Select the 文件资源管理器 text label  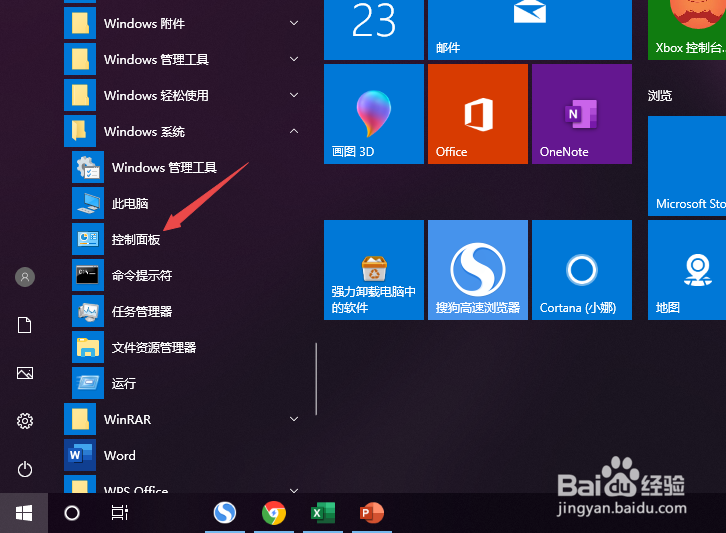154,348
